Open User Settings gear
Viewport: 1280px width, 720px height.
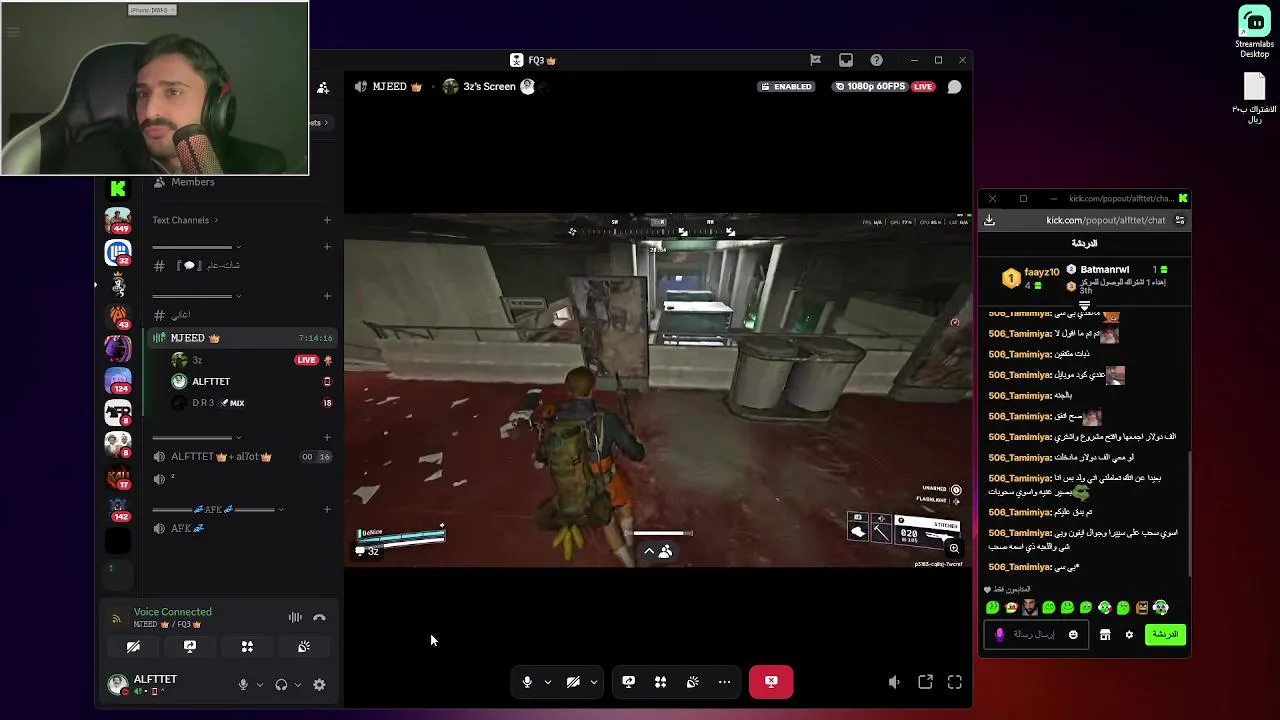point(319,685)
